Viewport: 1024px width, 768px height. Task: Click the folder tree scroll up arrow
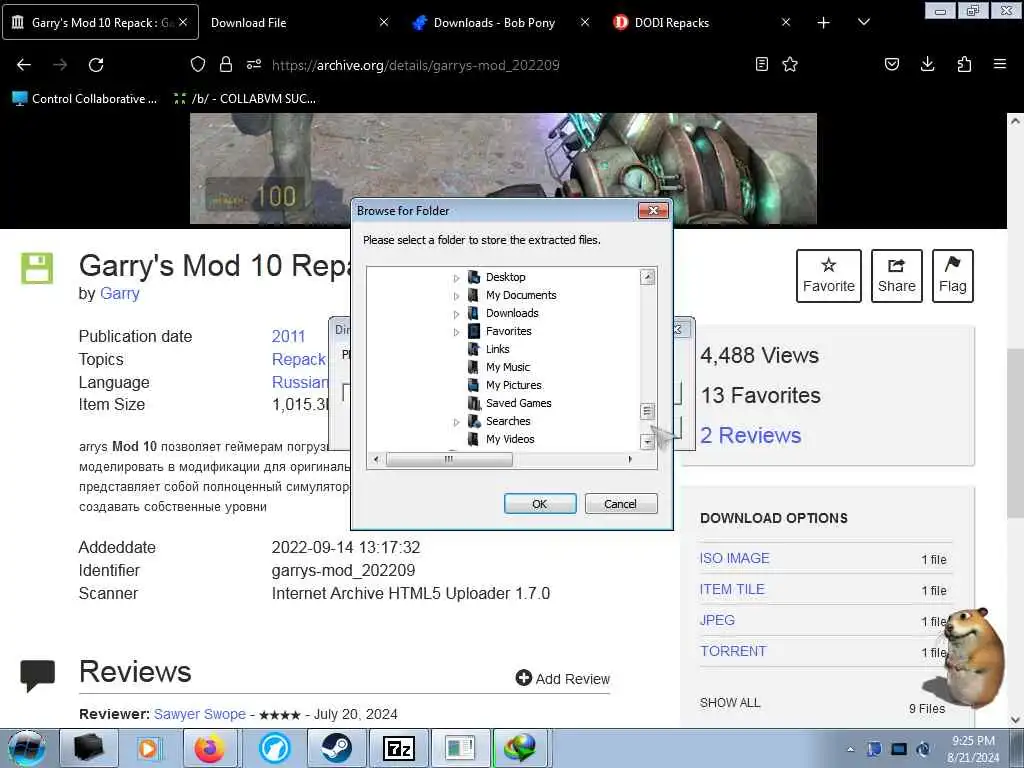coord(647,277)
